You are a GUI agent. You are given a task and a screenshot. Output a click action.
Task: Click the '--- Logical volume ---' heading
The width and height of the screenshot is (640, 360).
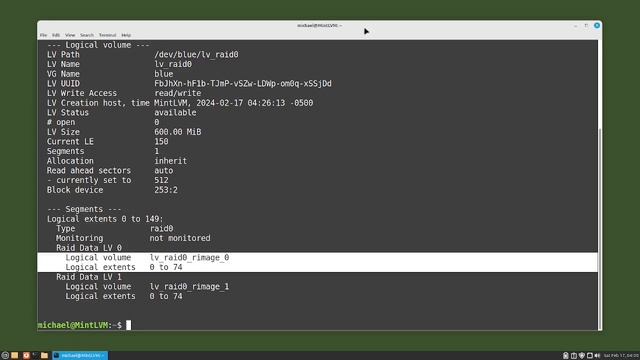click(98, 45)
